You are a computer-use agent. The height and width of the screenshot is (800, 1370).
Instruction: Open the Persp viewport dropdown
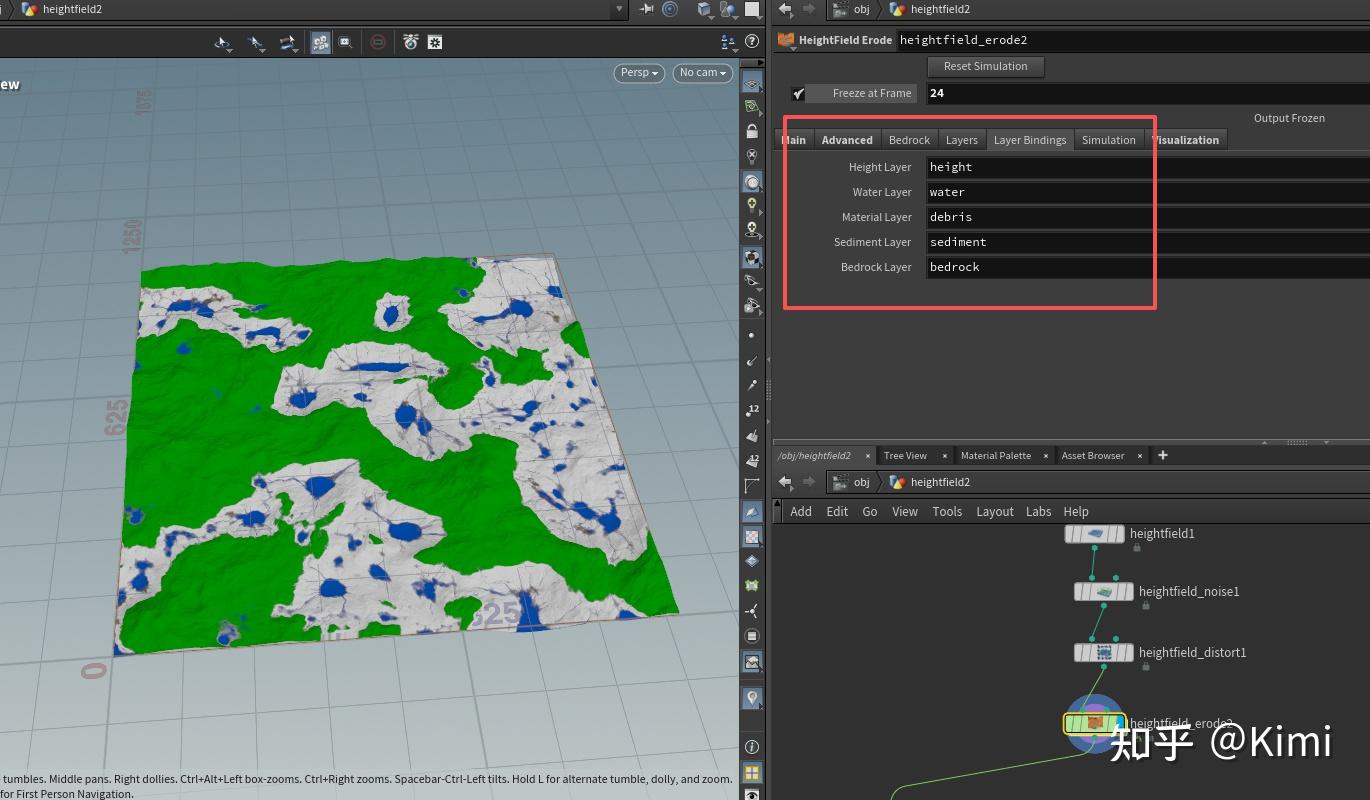click(x=639, y=72)
